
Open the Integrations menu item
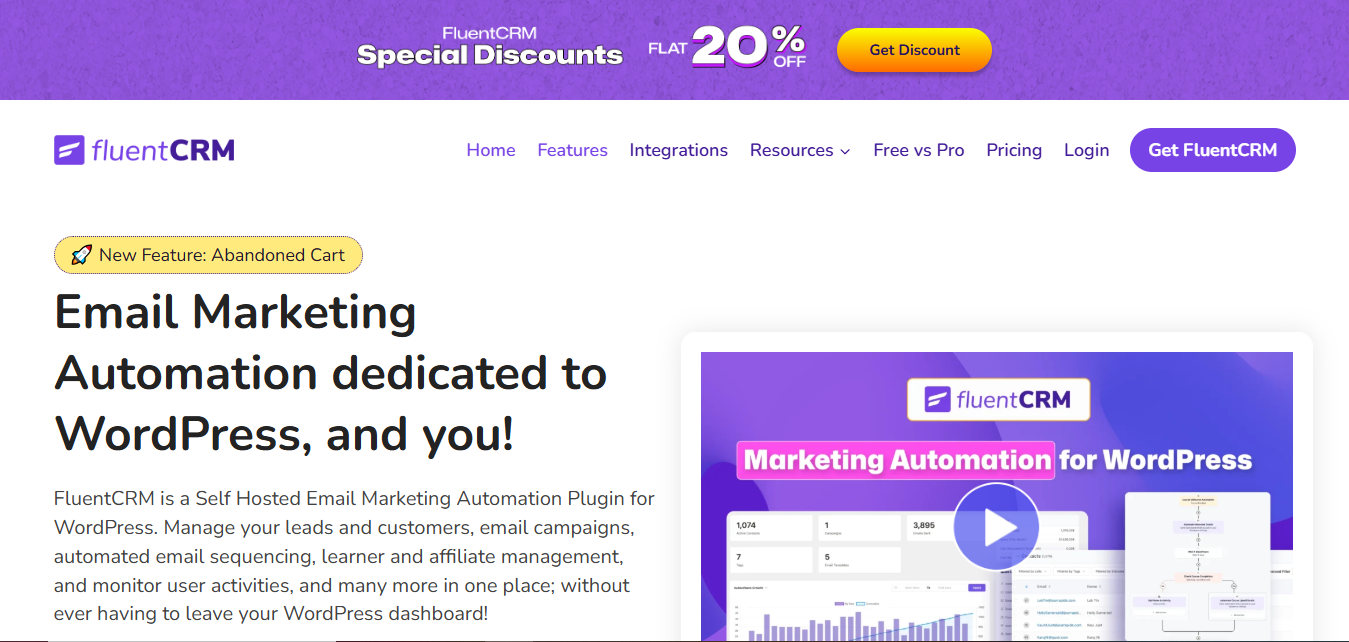(x=678, y=150)
